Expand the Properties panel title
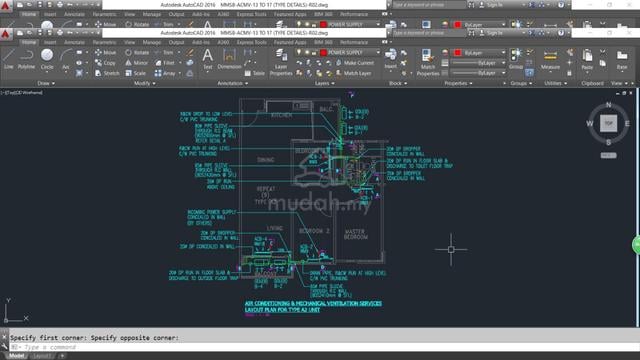 458,83
